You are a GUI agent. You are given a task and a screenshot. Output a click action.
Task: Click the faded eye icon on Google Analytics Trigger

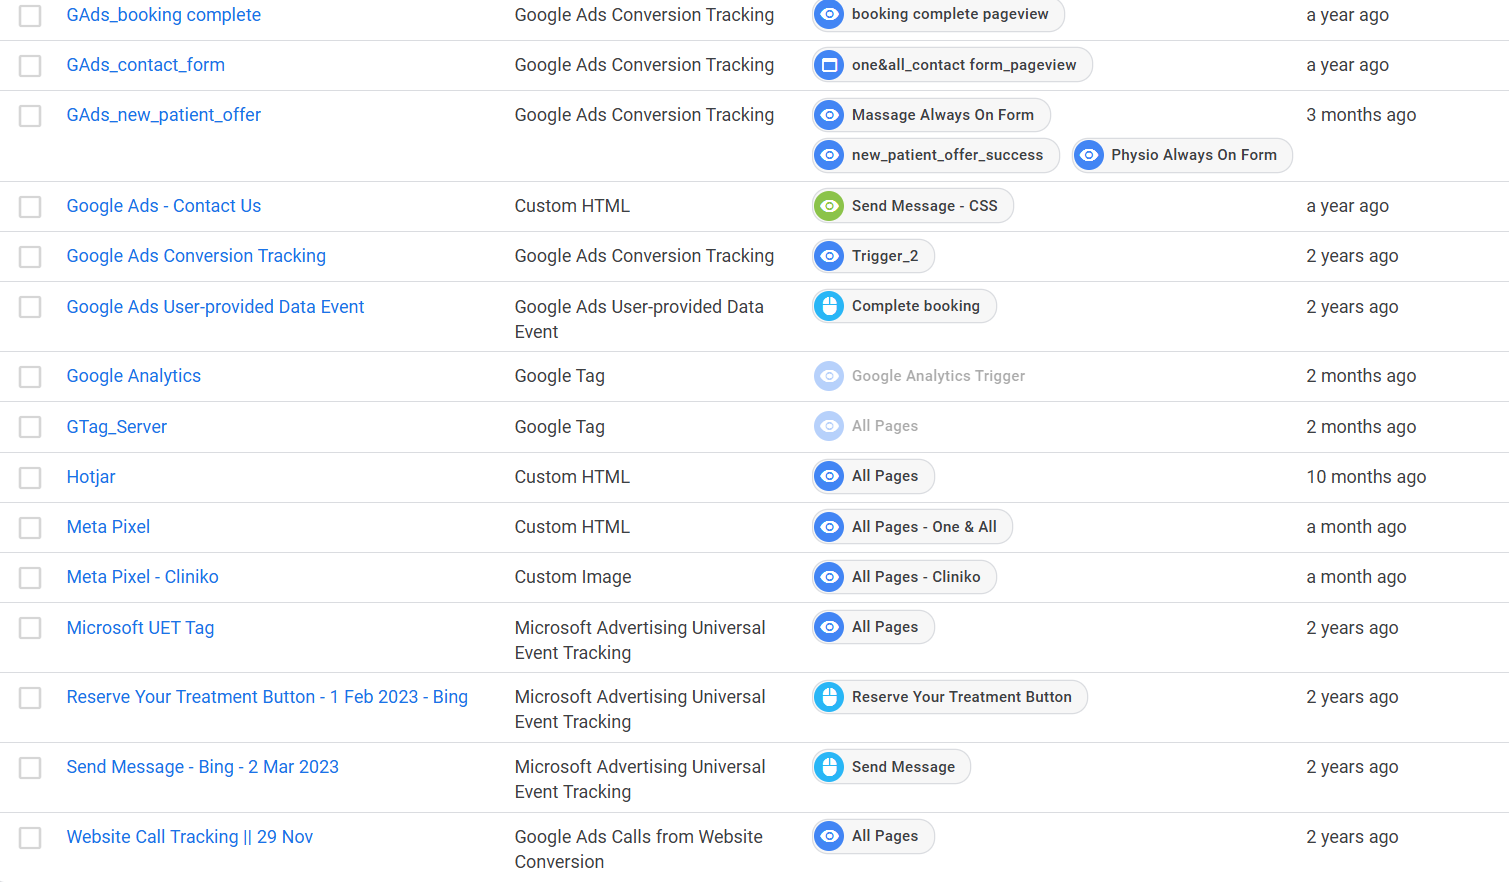coord(830,376)
